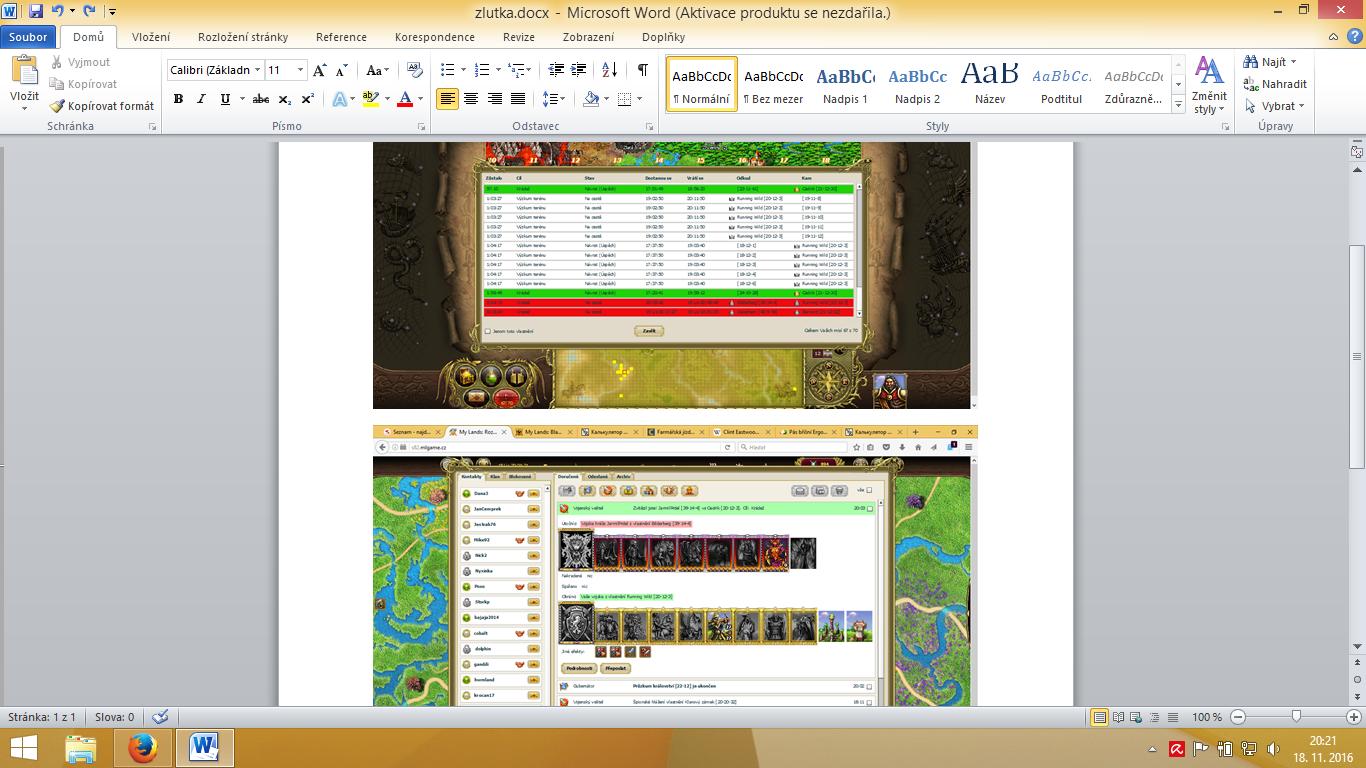Switch to the Vložení ribbon tab

click(x=151, y=37)
